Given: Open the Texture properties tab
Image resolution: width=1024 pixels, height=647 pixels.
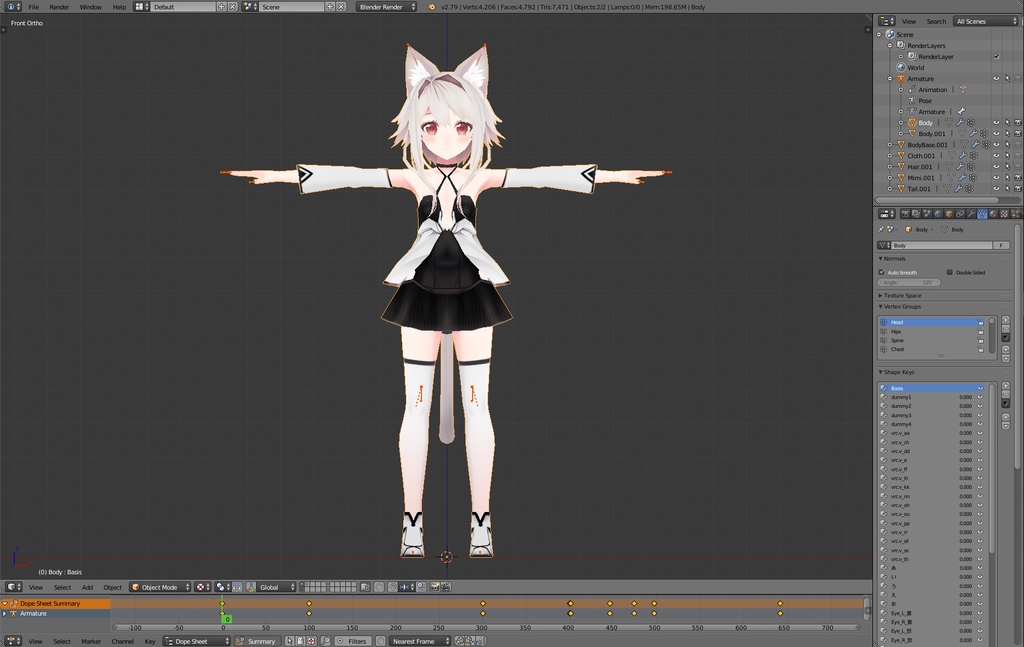Looking at the screenshot, I should (x=1004, y=214).
